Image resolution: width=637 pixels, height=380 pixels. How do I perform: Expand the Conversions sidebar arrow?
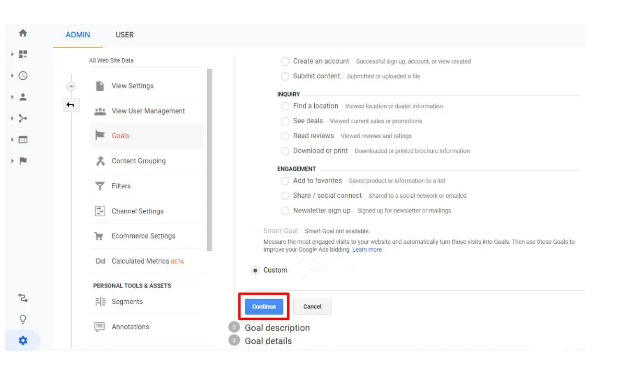pyautogui.click(x=12, y=161)
